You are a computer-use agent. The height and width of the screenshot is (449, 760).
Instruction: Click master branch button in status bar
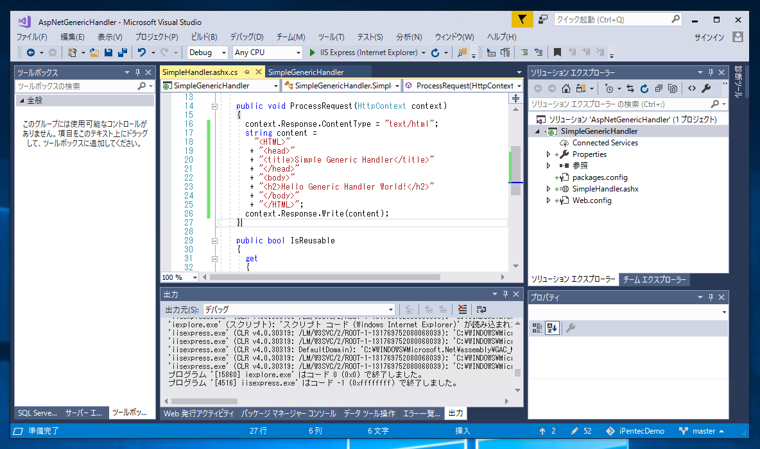[704, 431]
